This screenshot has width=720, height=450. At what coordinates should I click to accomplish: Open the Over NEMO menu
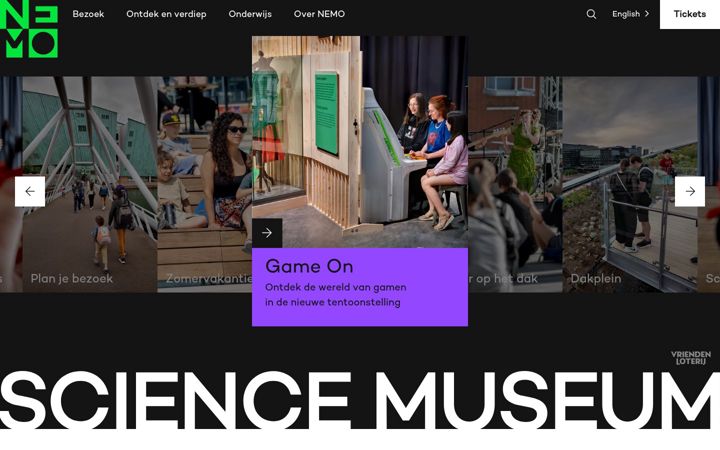point(319,14)
